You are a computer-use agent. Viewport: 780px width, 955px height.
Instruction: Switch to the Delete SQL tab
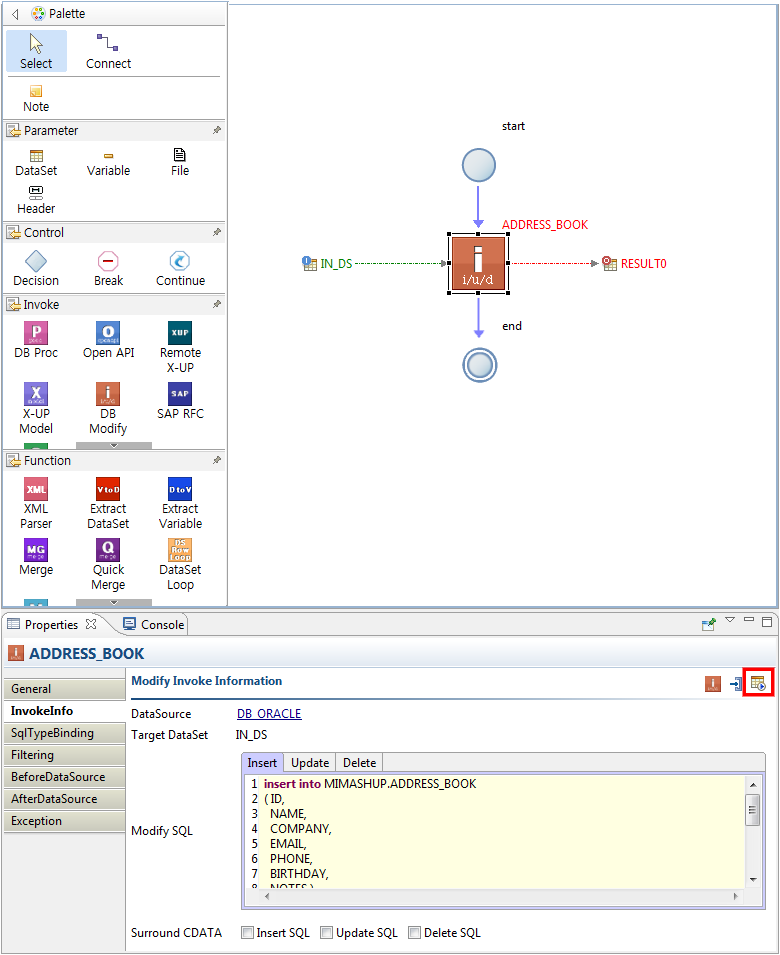pyautogui.click(x=359, y=763)
